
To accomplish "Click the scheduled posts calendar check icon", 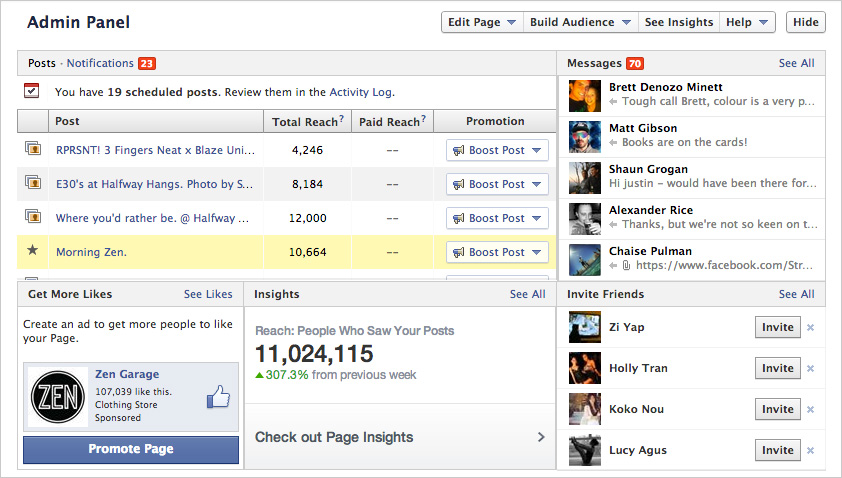I will (32, 91).
